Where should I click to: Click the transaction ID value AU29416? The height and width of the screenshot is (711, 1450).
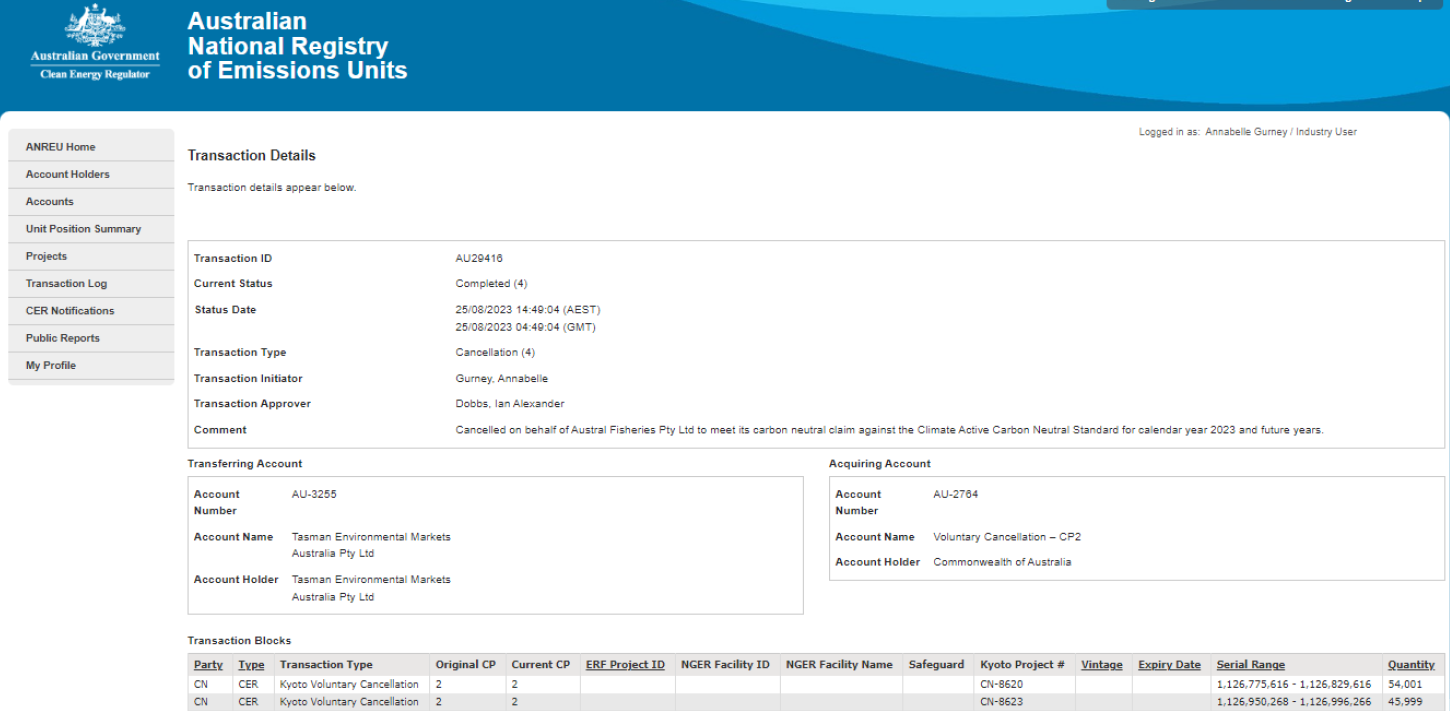pos(479,258)
